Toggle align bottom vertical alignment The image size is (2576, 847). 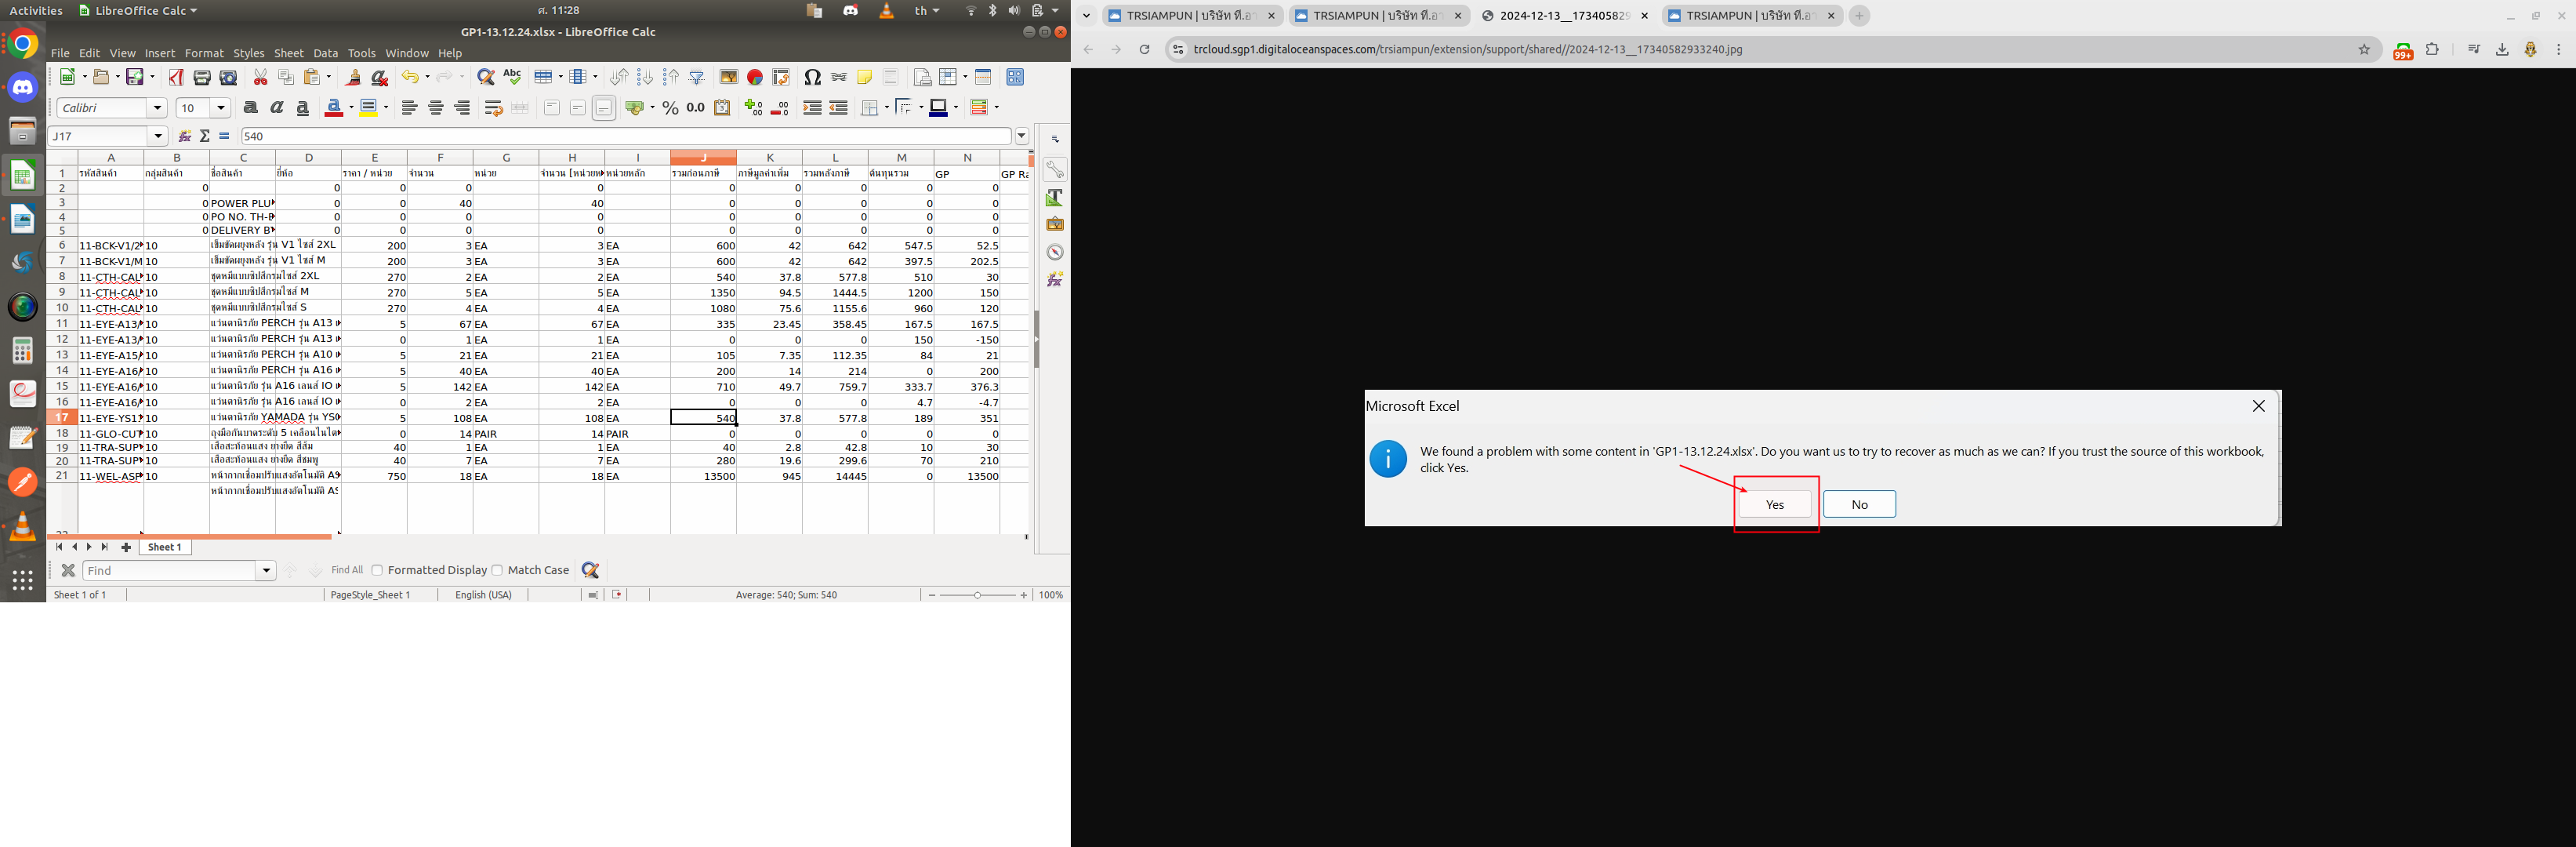603,107
